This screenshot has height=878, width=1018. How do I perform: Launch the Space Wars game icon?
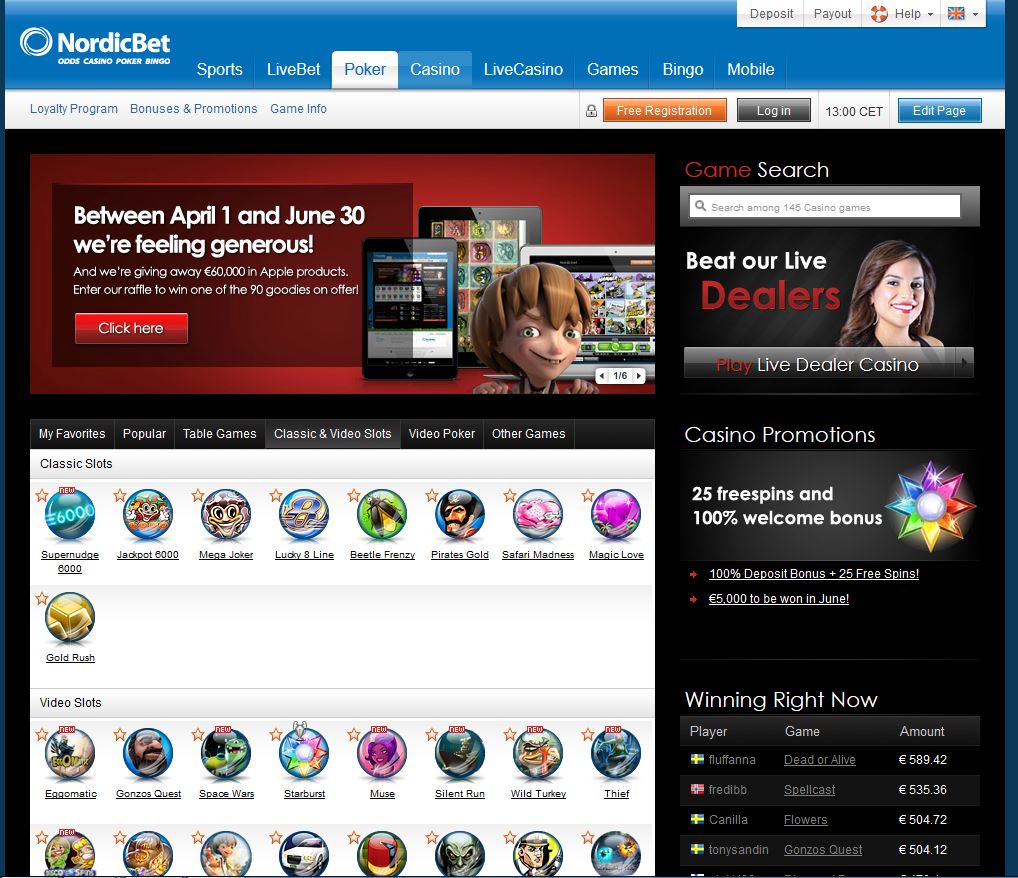click(226, 754)
